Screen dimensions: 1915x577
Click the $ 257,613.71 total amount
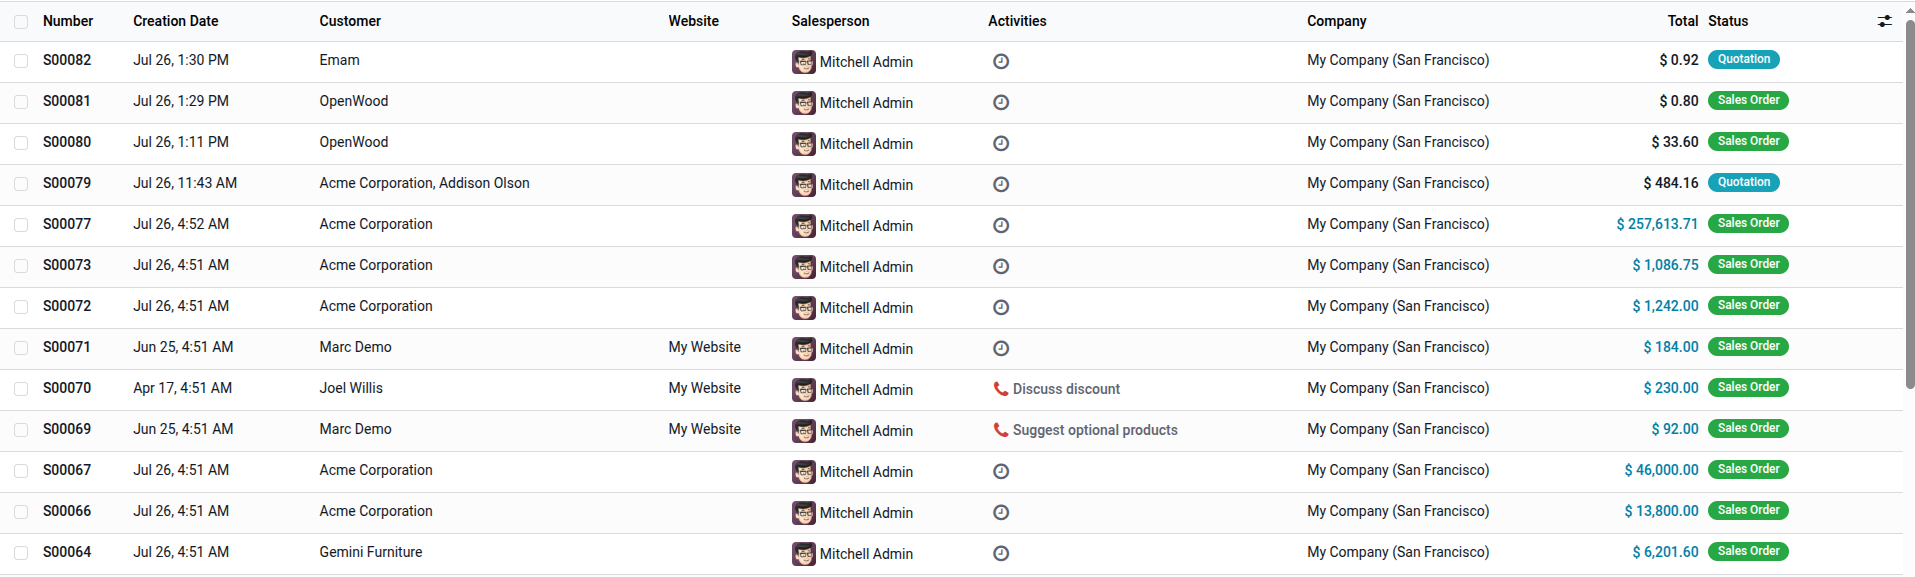coord(1657,224)
